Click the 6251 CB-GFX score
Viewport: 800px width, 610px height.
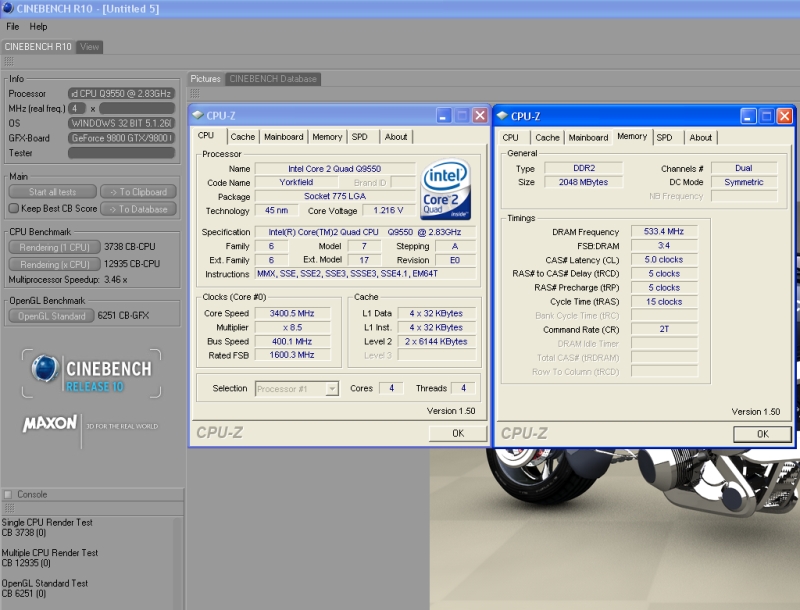coord(123,316)
